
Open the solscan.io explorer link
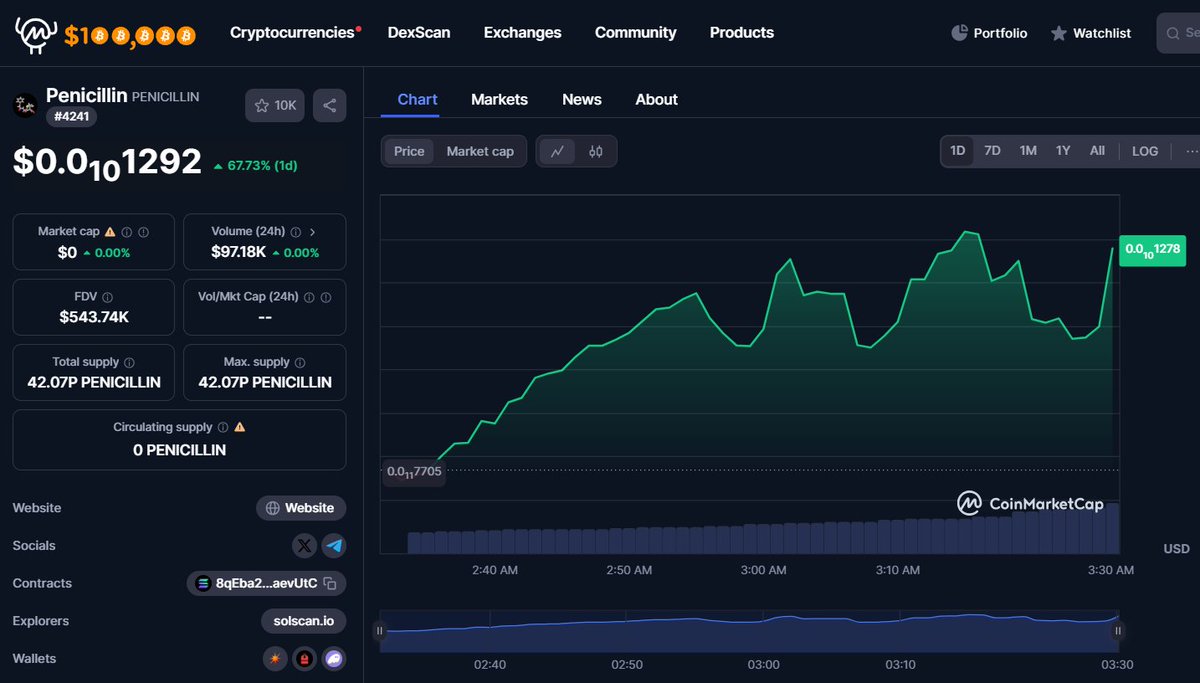click(303, 621)
